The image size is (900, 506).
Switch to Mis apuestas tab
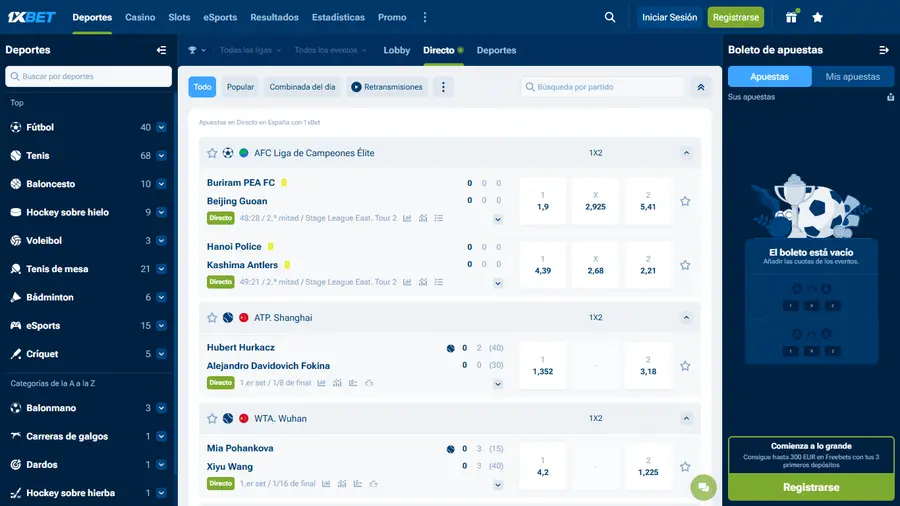point(852,76)
